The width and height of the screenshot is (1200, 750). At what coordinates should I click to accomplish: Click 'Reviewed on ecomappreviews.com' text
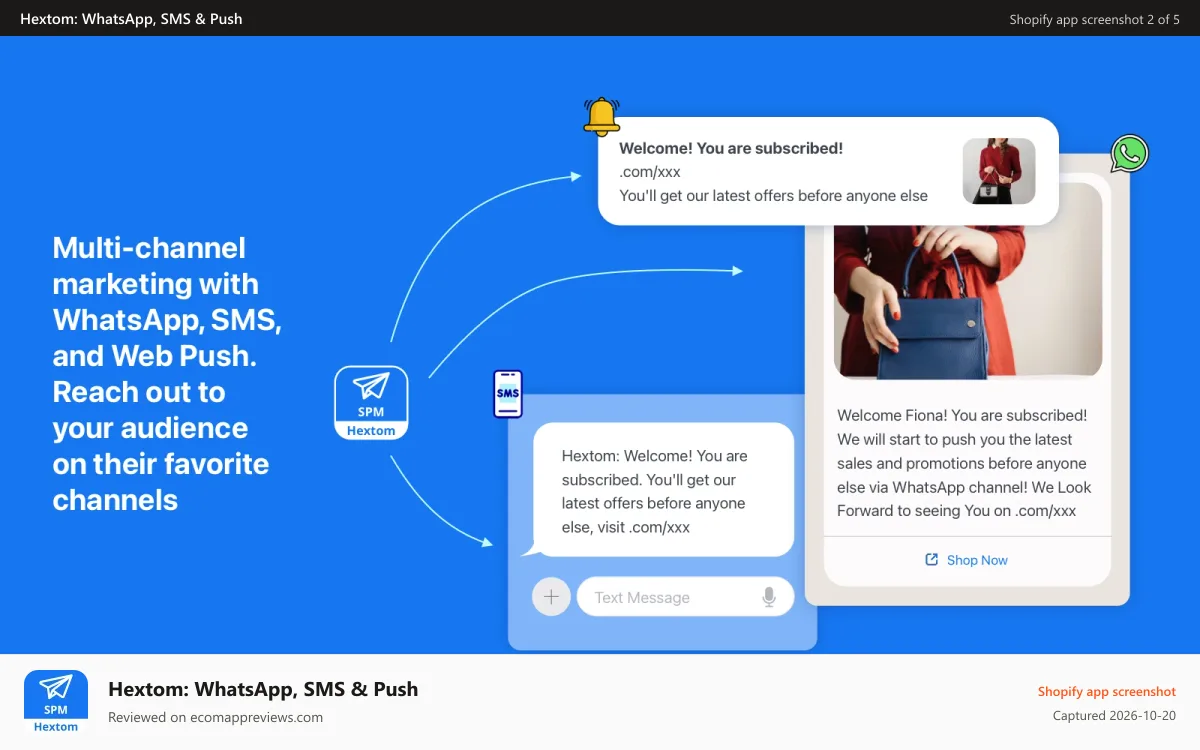[215, 717]
